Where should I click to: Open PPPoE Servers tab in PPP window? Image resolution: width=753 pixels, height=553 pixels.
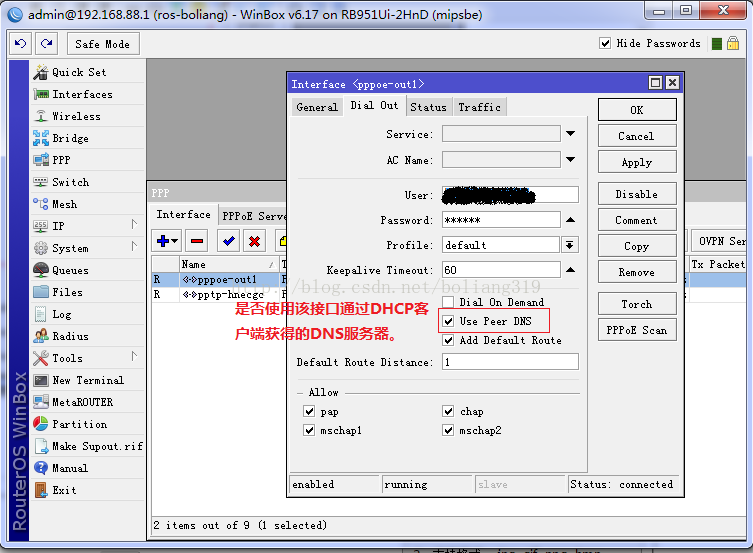(x=255, y=216)
